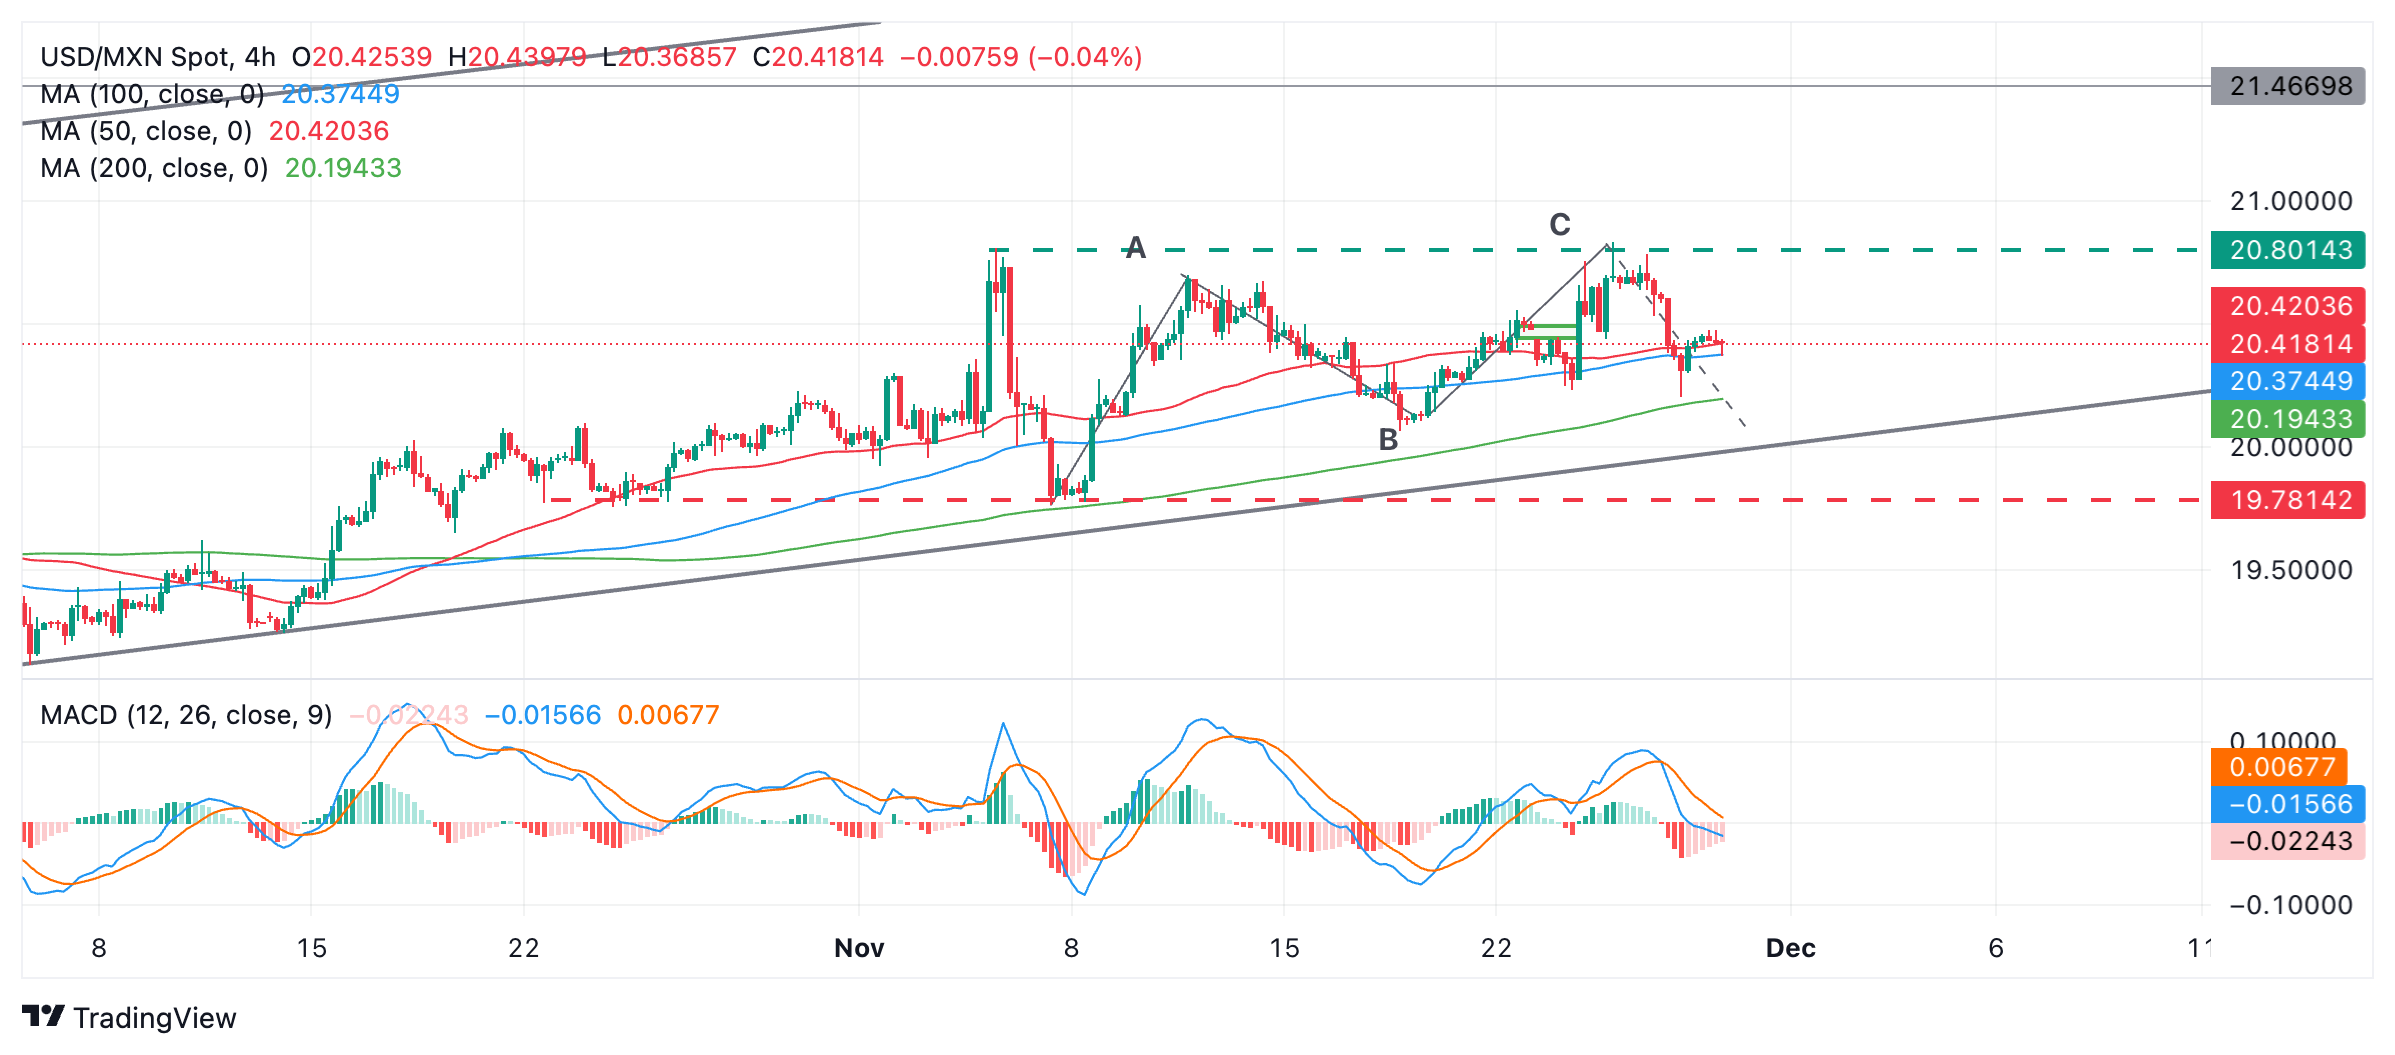Click the Nov label on time axis
Image resolution: width=2395 pixels, height=1055 pixels.
pyautogui.click(x=859, y=948)
